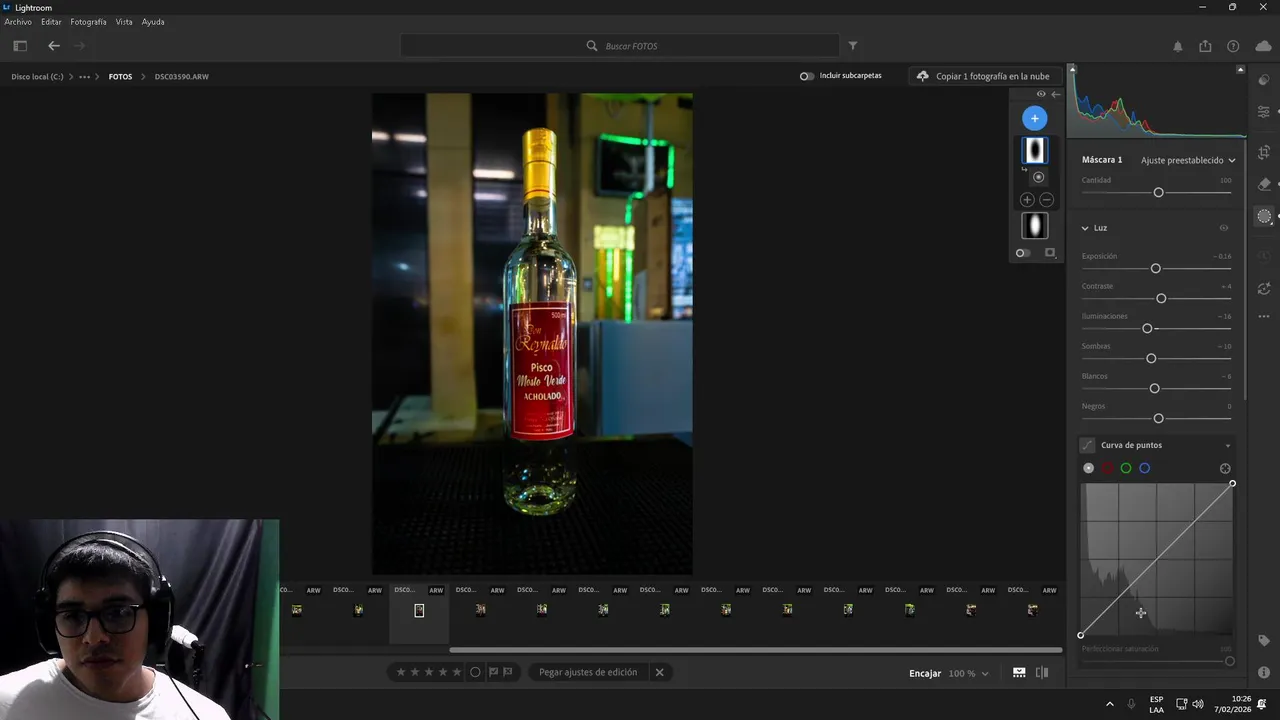This screenshot has height=720, width=1280.
Task: Select the radial gradient mask component
Action: pos(1038,177)
